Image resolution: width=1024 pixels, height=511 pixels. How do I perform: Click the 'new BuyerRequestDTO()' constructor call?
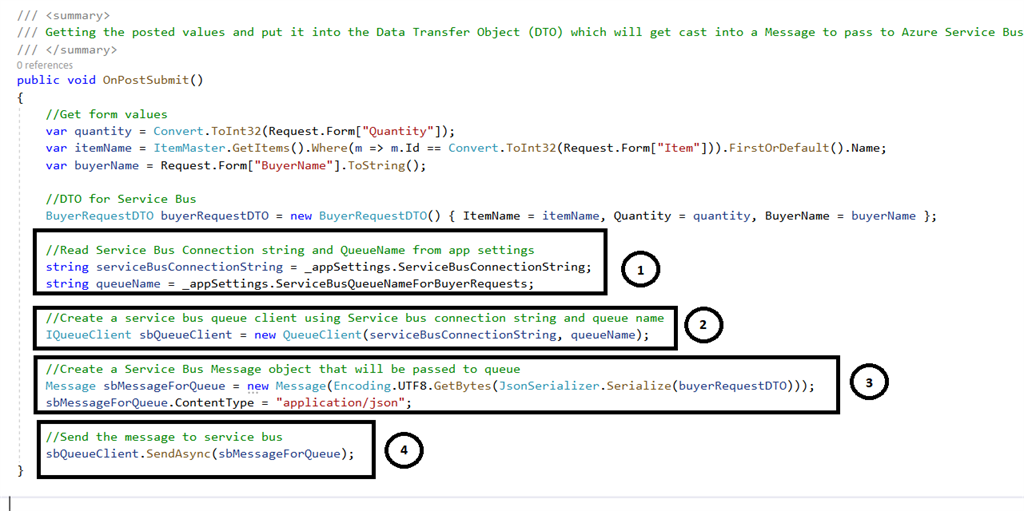[366, 216]
